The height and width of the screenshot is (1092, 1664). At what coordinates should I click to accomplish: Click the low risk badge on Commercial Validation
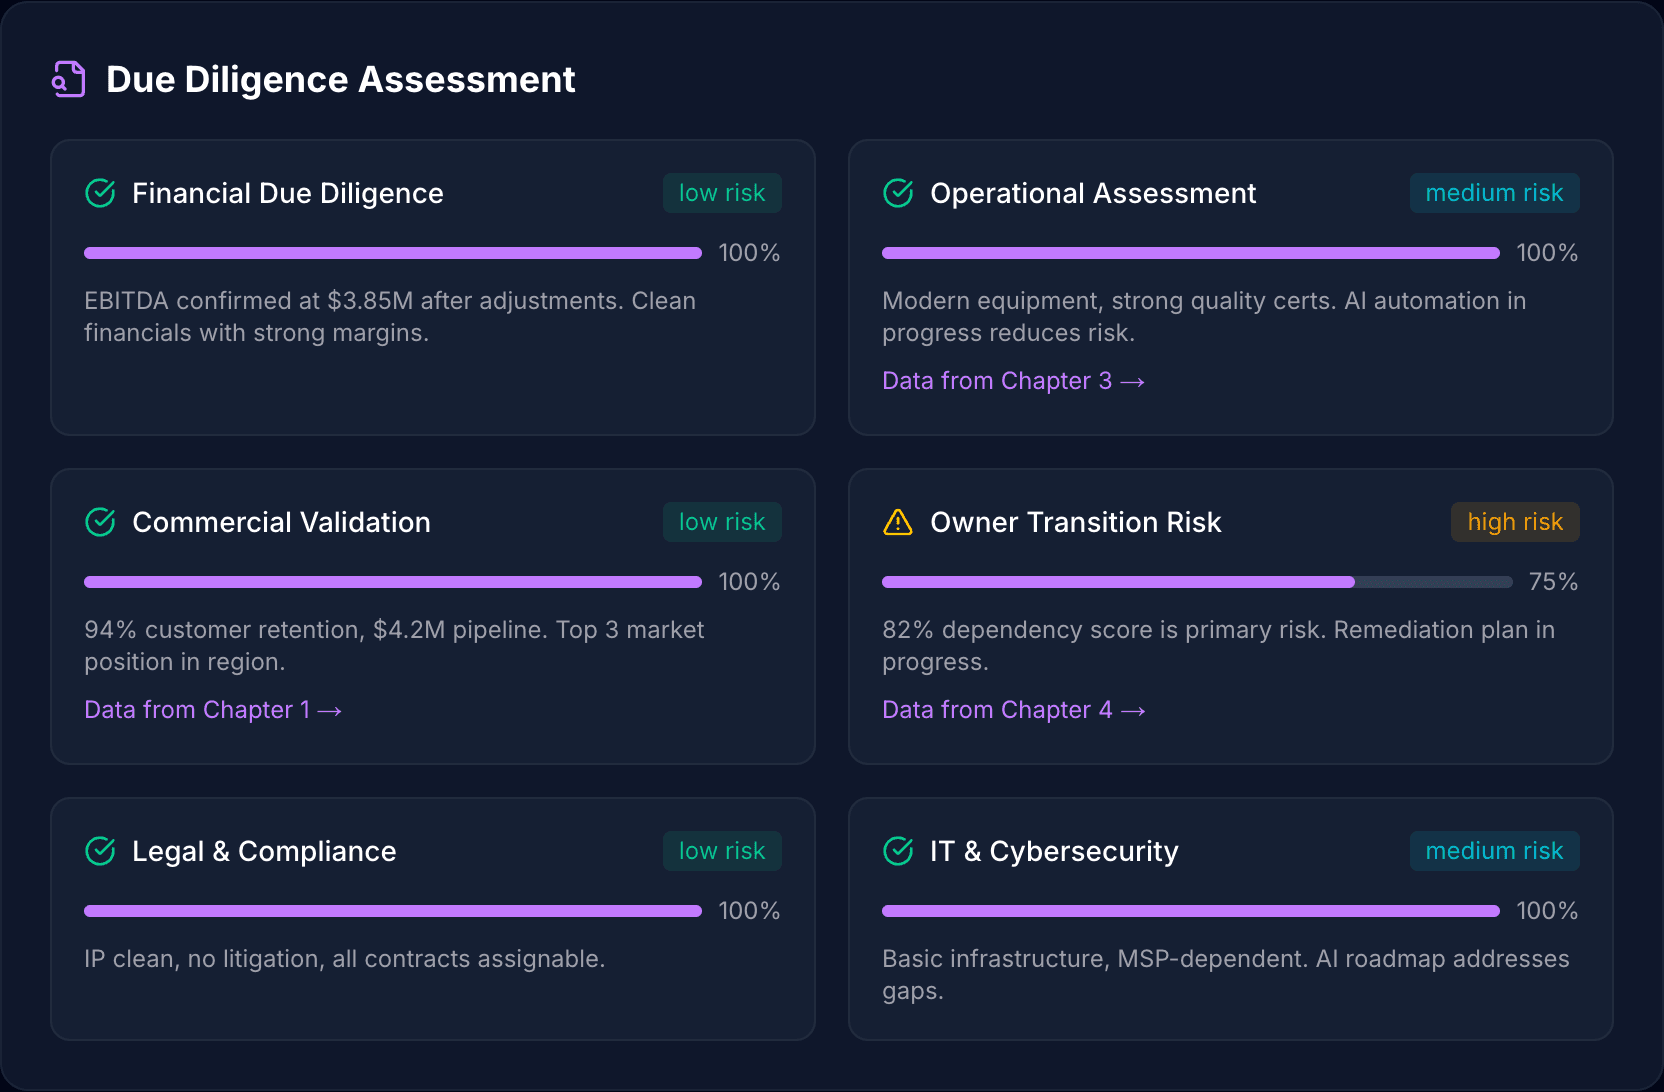point(722,522)
